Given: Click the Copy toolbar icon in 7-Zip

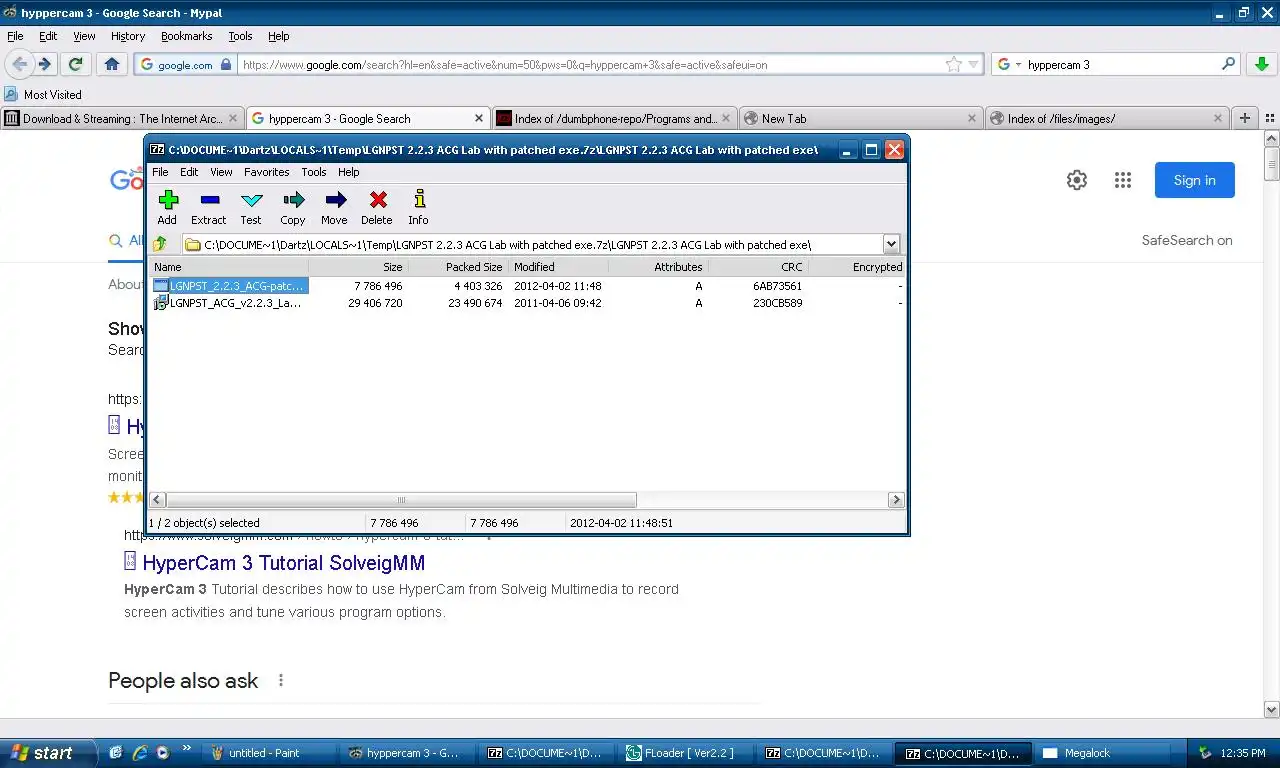Looking at the screenshot, I should coord(293,208).
